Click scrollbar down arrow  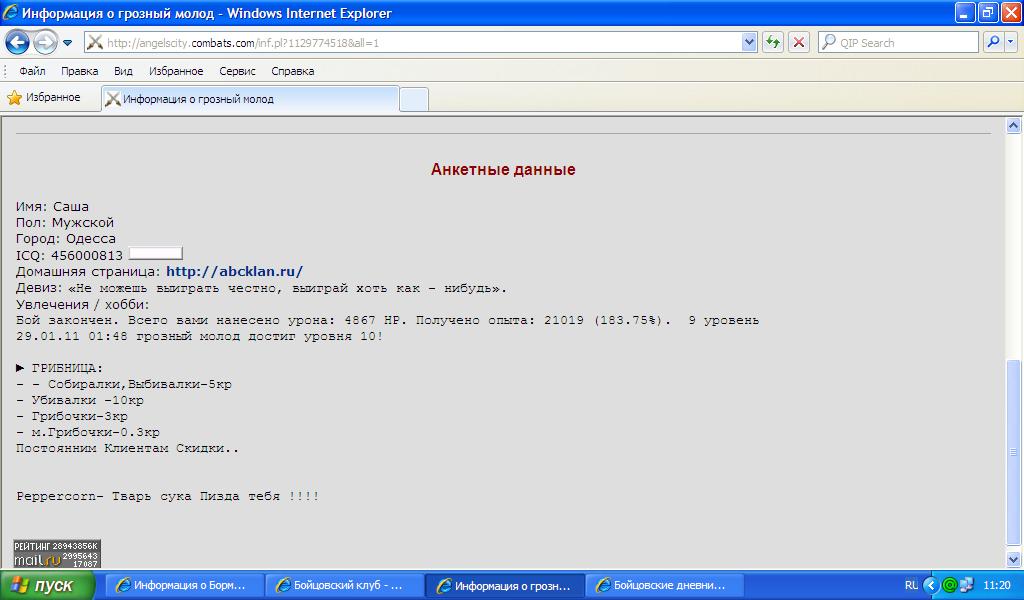tap(1013, 559)
